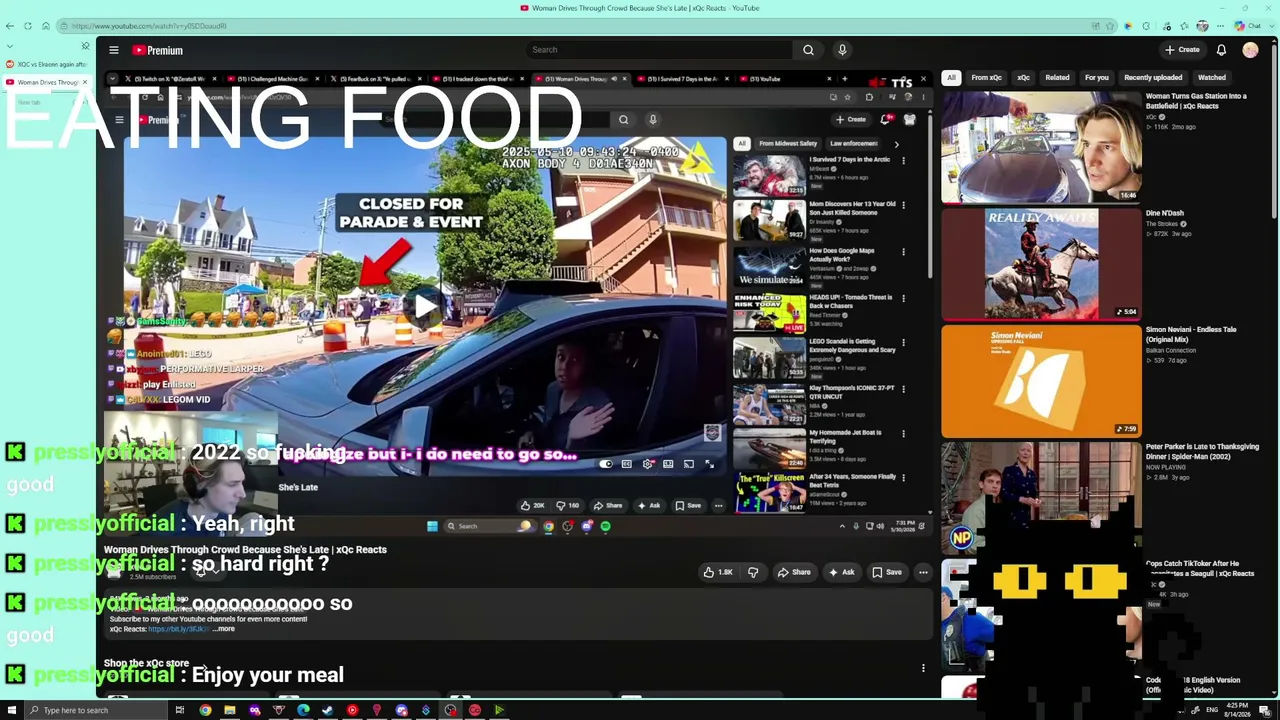This screenshot has height=720, width=1280.
Task: Open Simon Neviani - Endless Tale title link
Action: [1191, 334]
